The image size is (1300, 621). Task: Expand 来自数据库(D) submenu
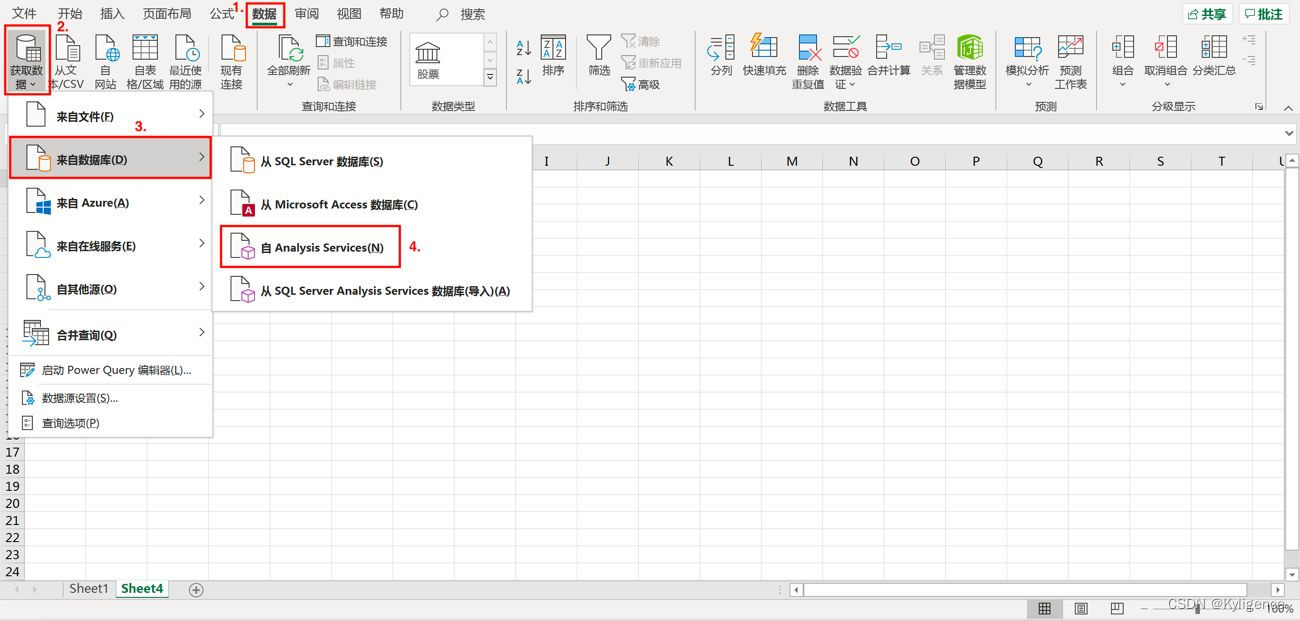point(110,159)
